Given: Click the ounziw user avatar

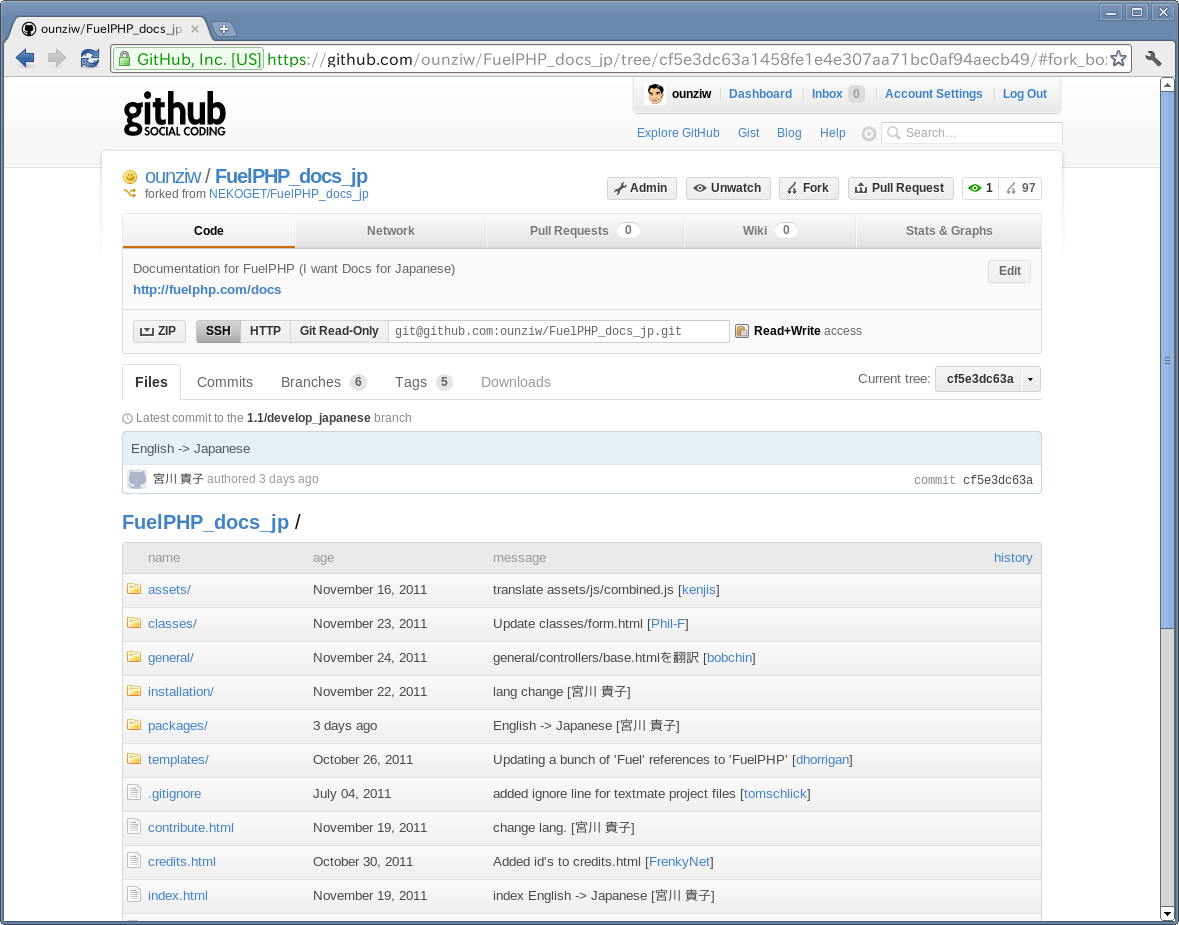Looking at the screenshot, I should point(656,94).
